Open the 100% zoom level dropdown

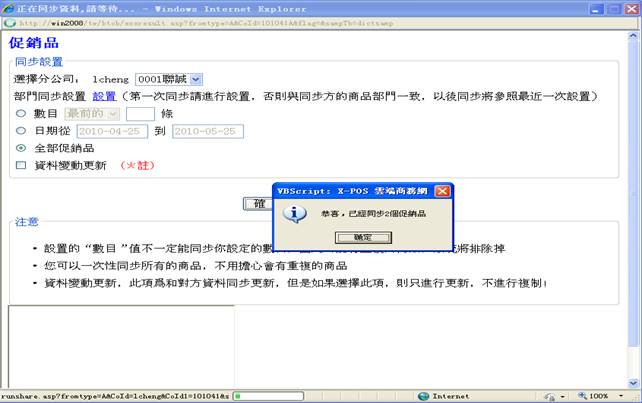coord(606,396)
